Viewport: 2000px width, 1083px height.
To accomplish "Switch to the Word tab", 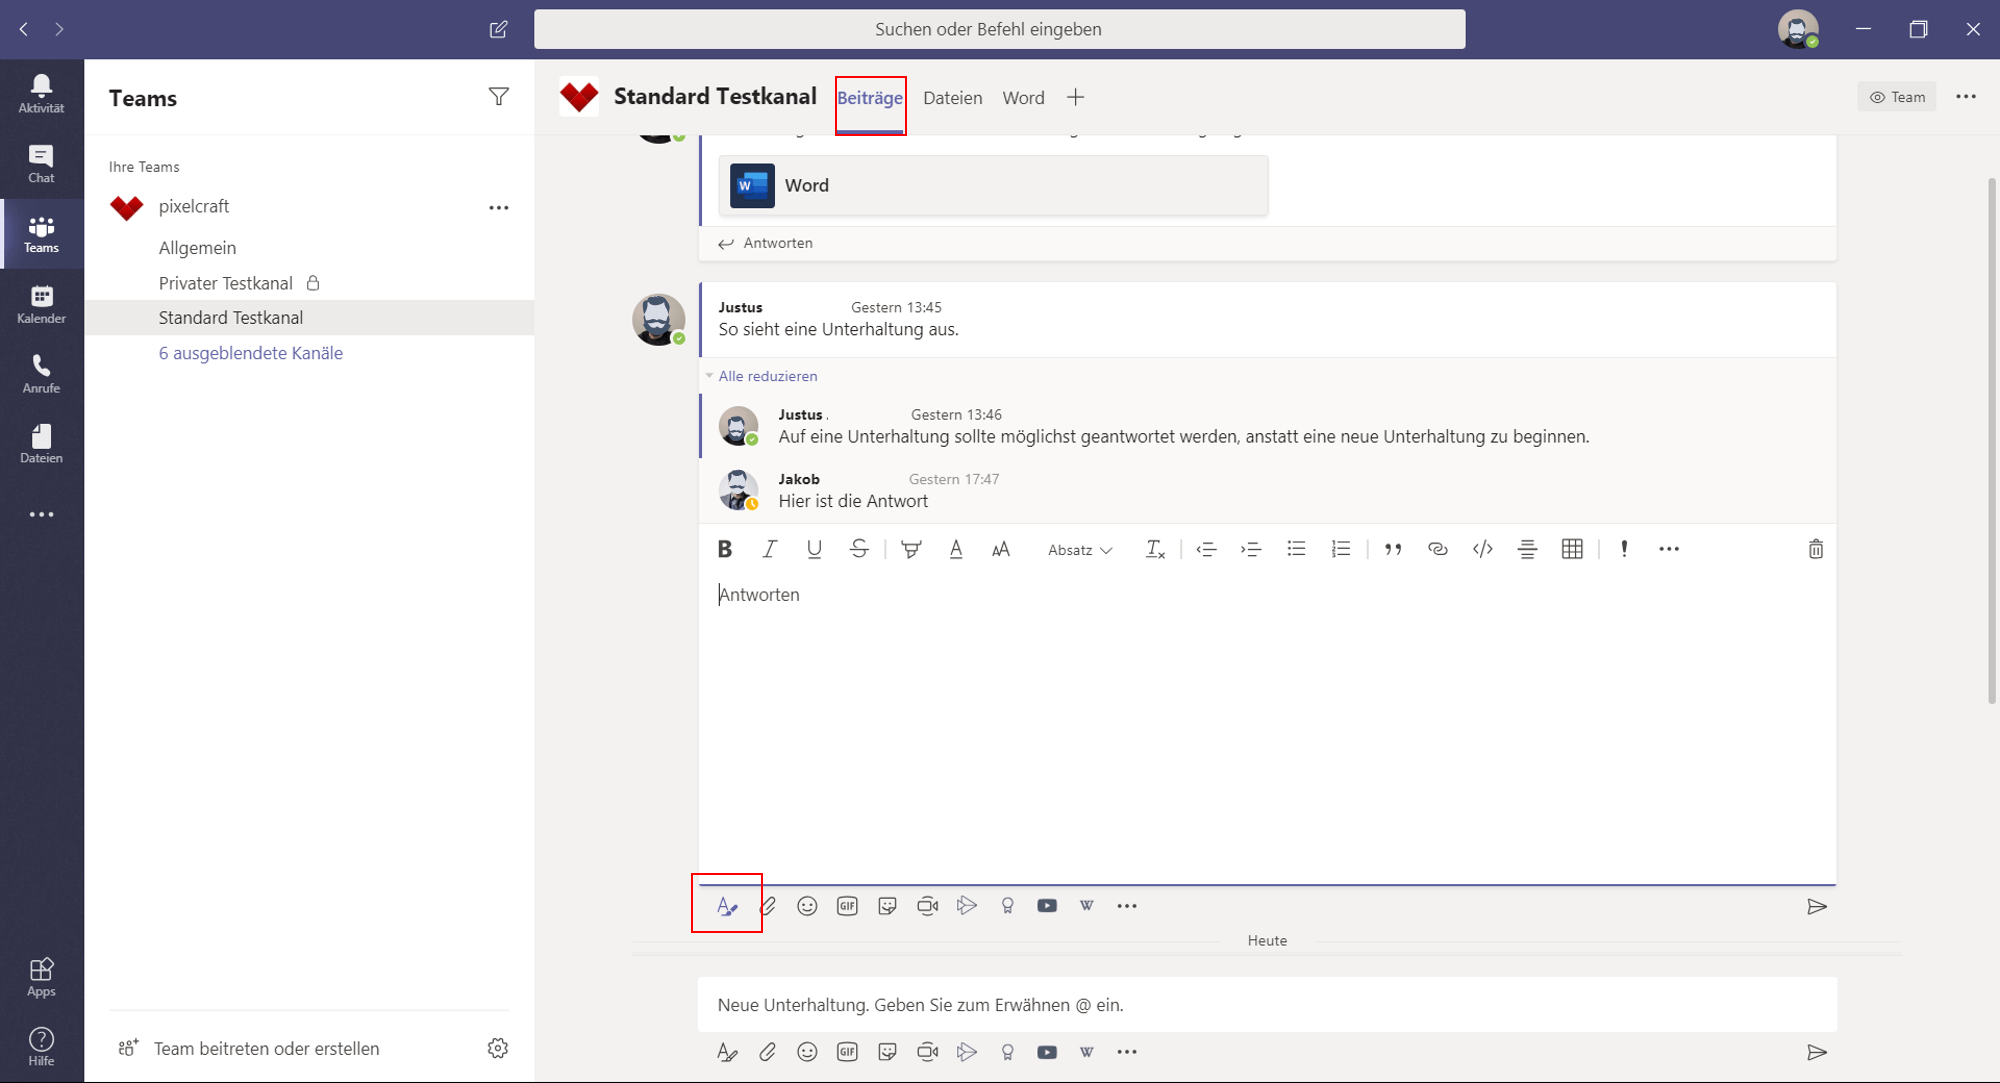I will 1023,98.
